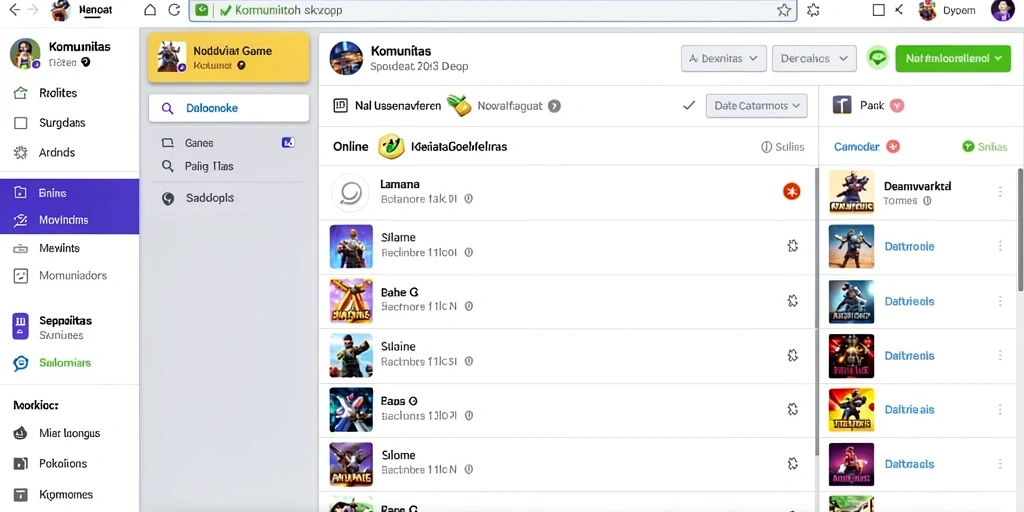
Task: Open the Datirronie link
Action: (909, 246)
